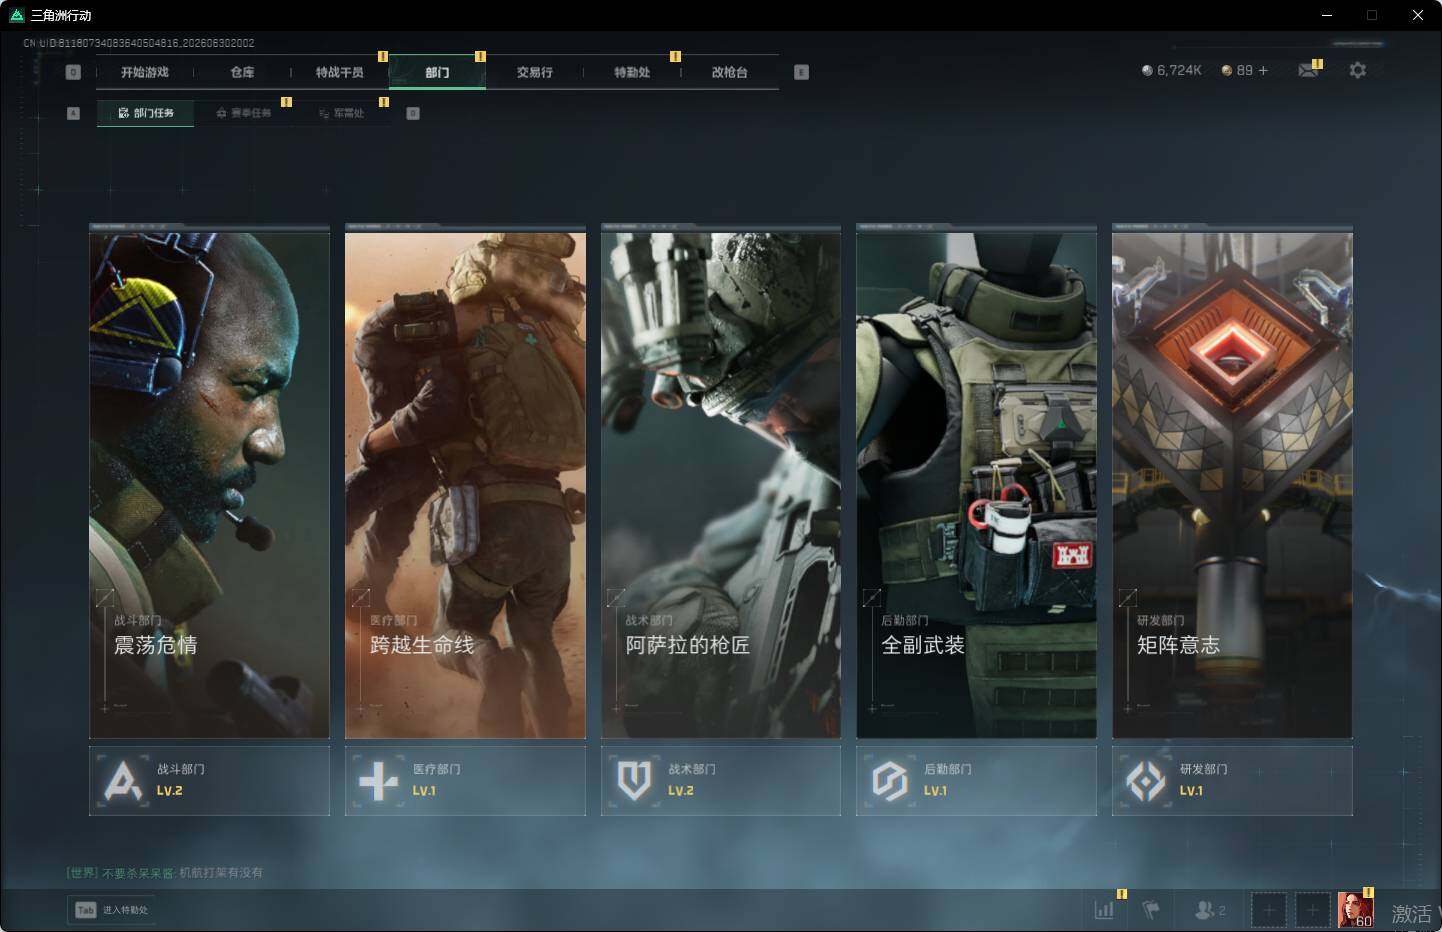Click the E key hint icon

pyautogui.click(x=801, y=72)
